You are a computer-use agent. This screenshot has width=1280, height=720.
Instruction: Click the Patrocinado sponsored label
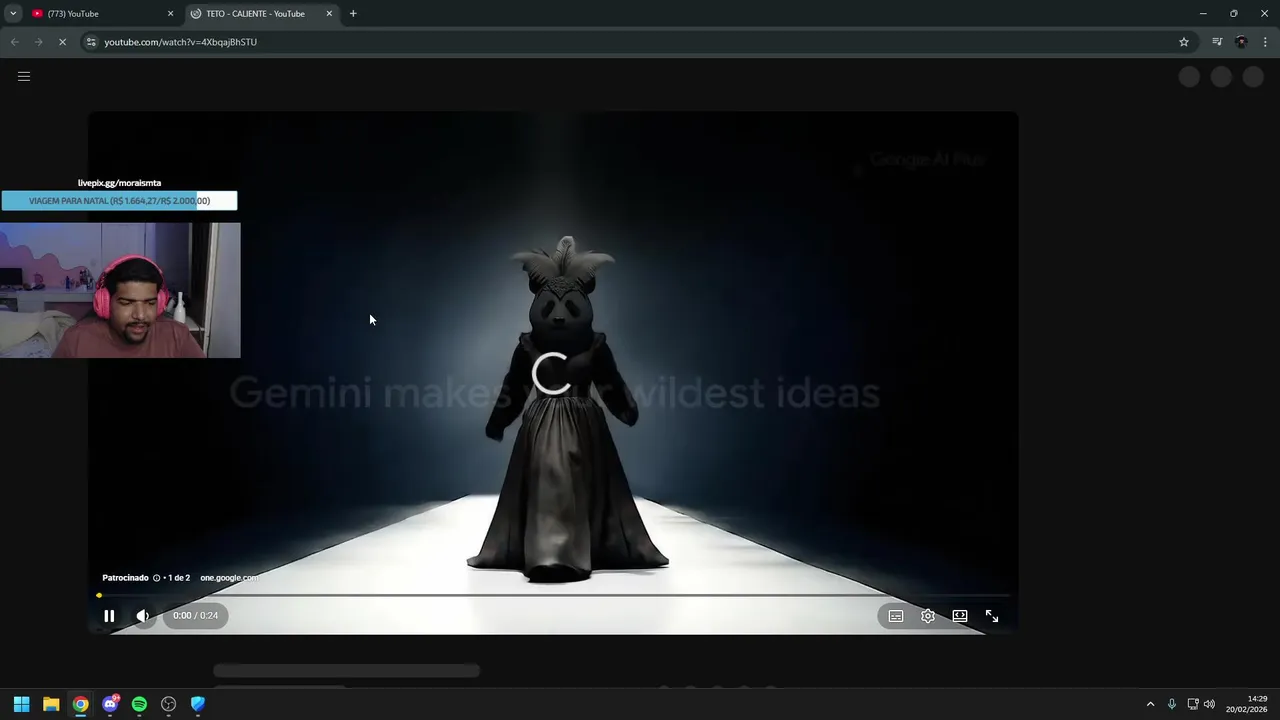(x=125, y=578)
